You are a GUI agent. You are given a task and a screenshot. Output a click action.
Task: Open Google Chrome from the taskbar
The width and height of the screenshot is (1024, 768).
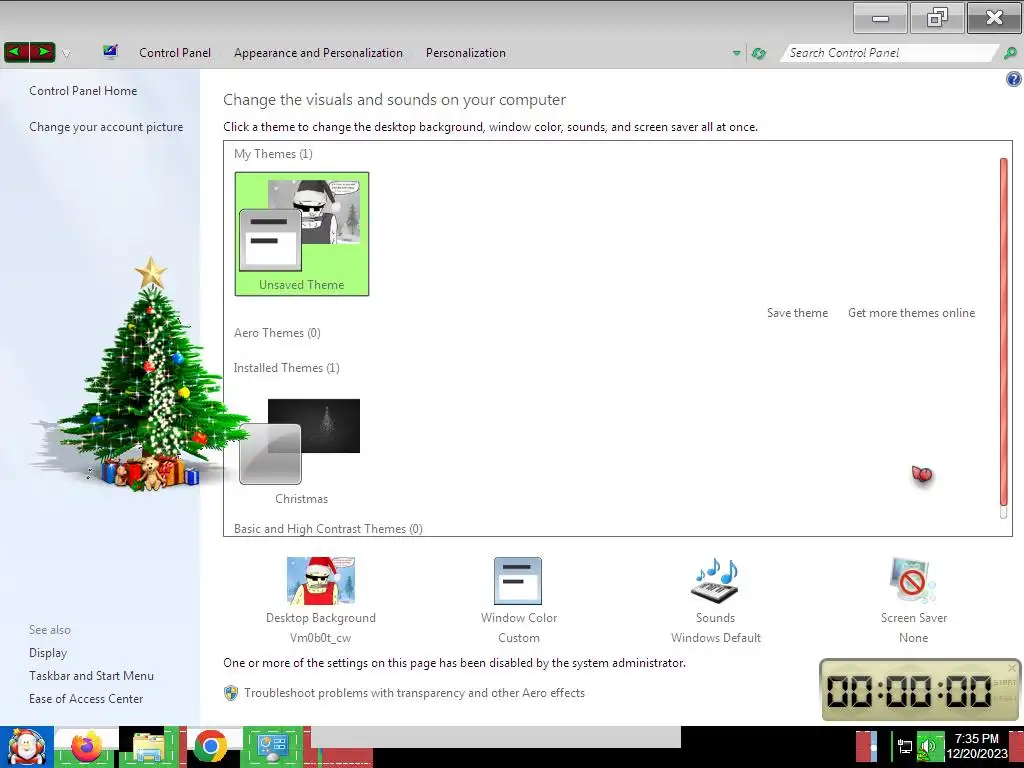[x=210, y=746]
